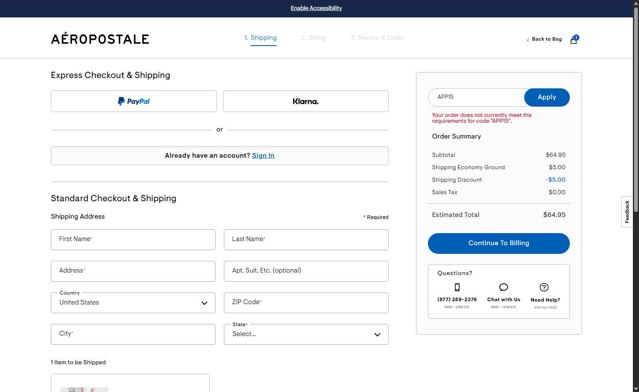Click the Estimated Total amount $64.95

click(x=554, y=215)
